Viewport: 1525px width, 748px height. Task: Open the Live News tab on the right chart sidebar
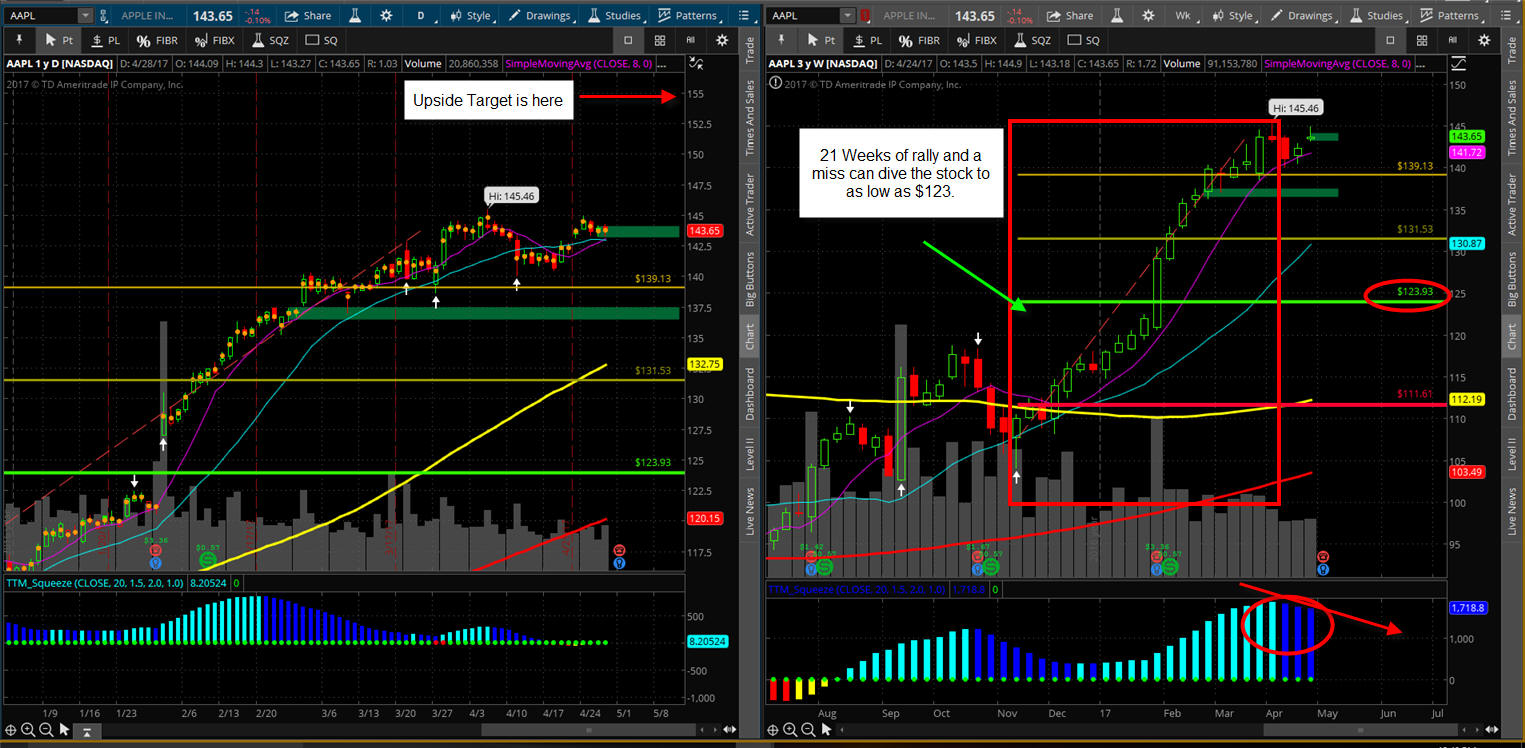tap(1512, 511)
